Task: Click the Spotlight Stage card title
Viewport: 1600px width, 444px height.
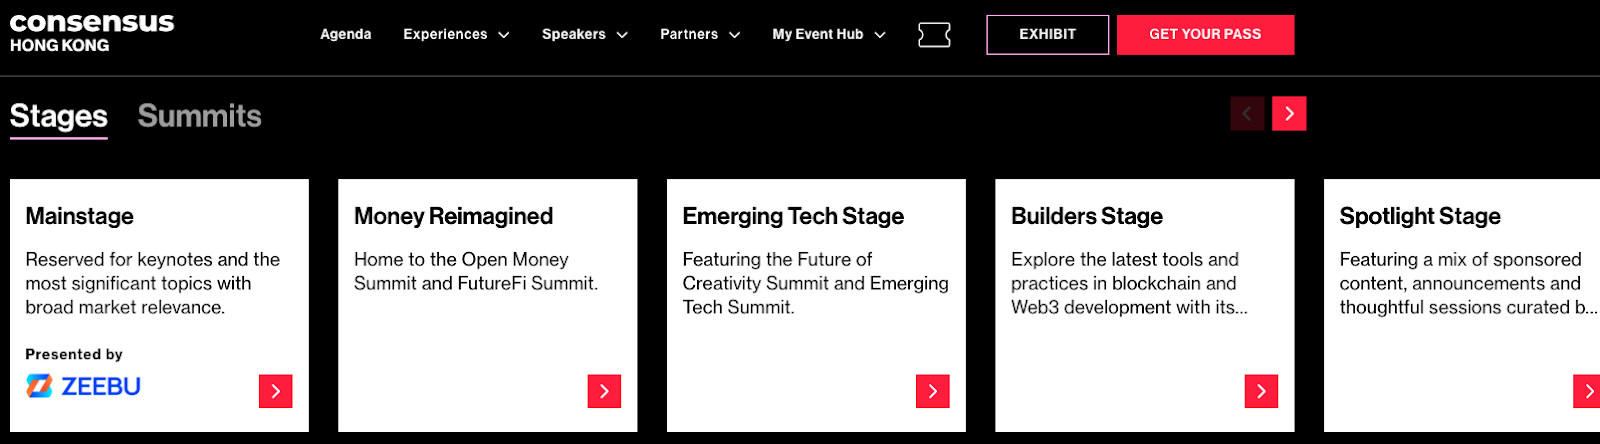Action: [x=1420, y=216]
